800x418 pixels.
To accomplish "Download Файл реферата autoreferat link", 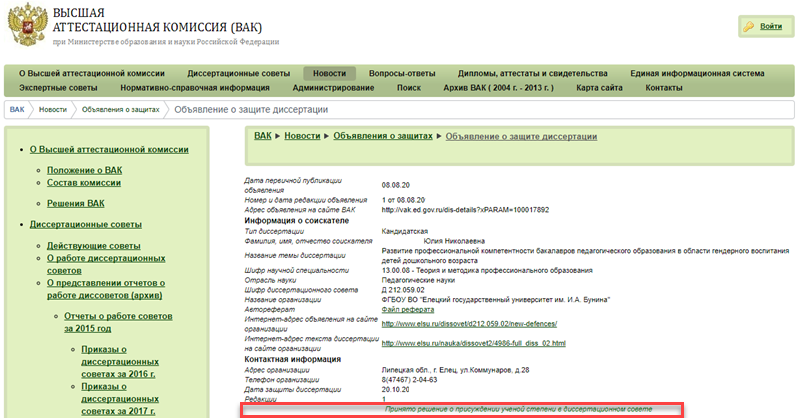I will [408, 312].
